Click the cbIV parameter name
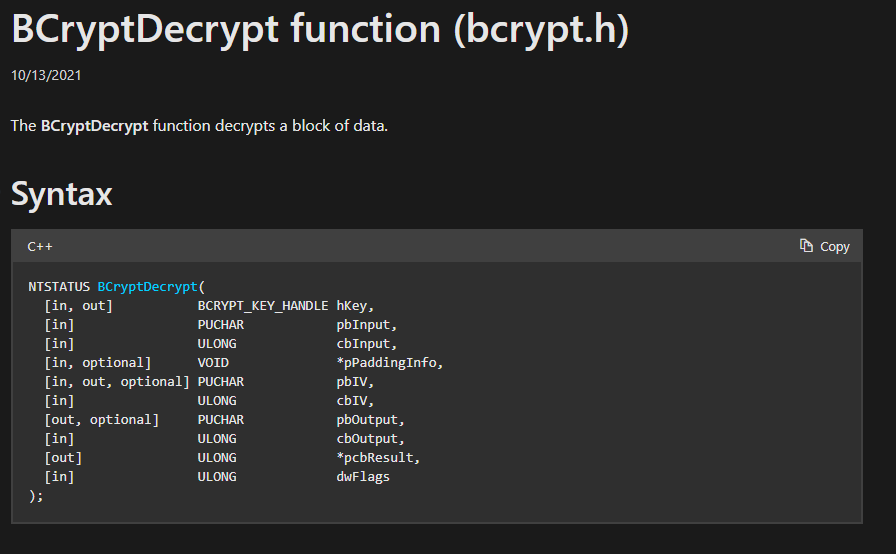This screenshot has width=896, height=554. [355, 401]
